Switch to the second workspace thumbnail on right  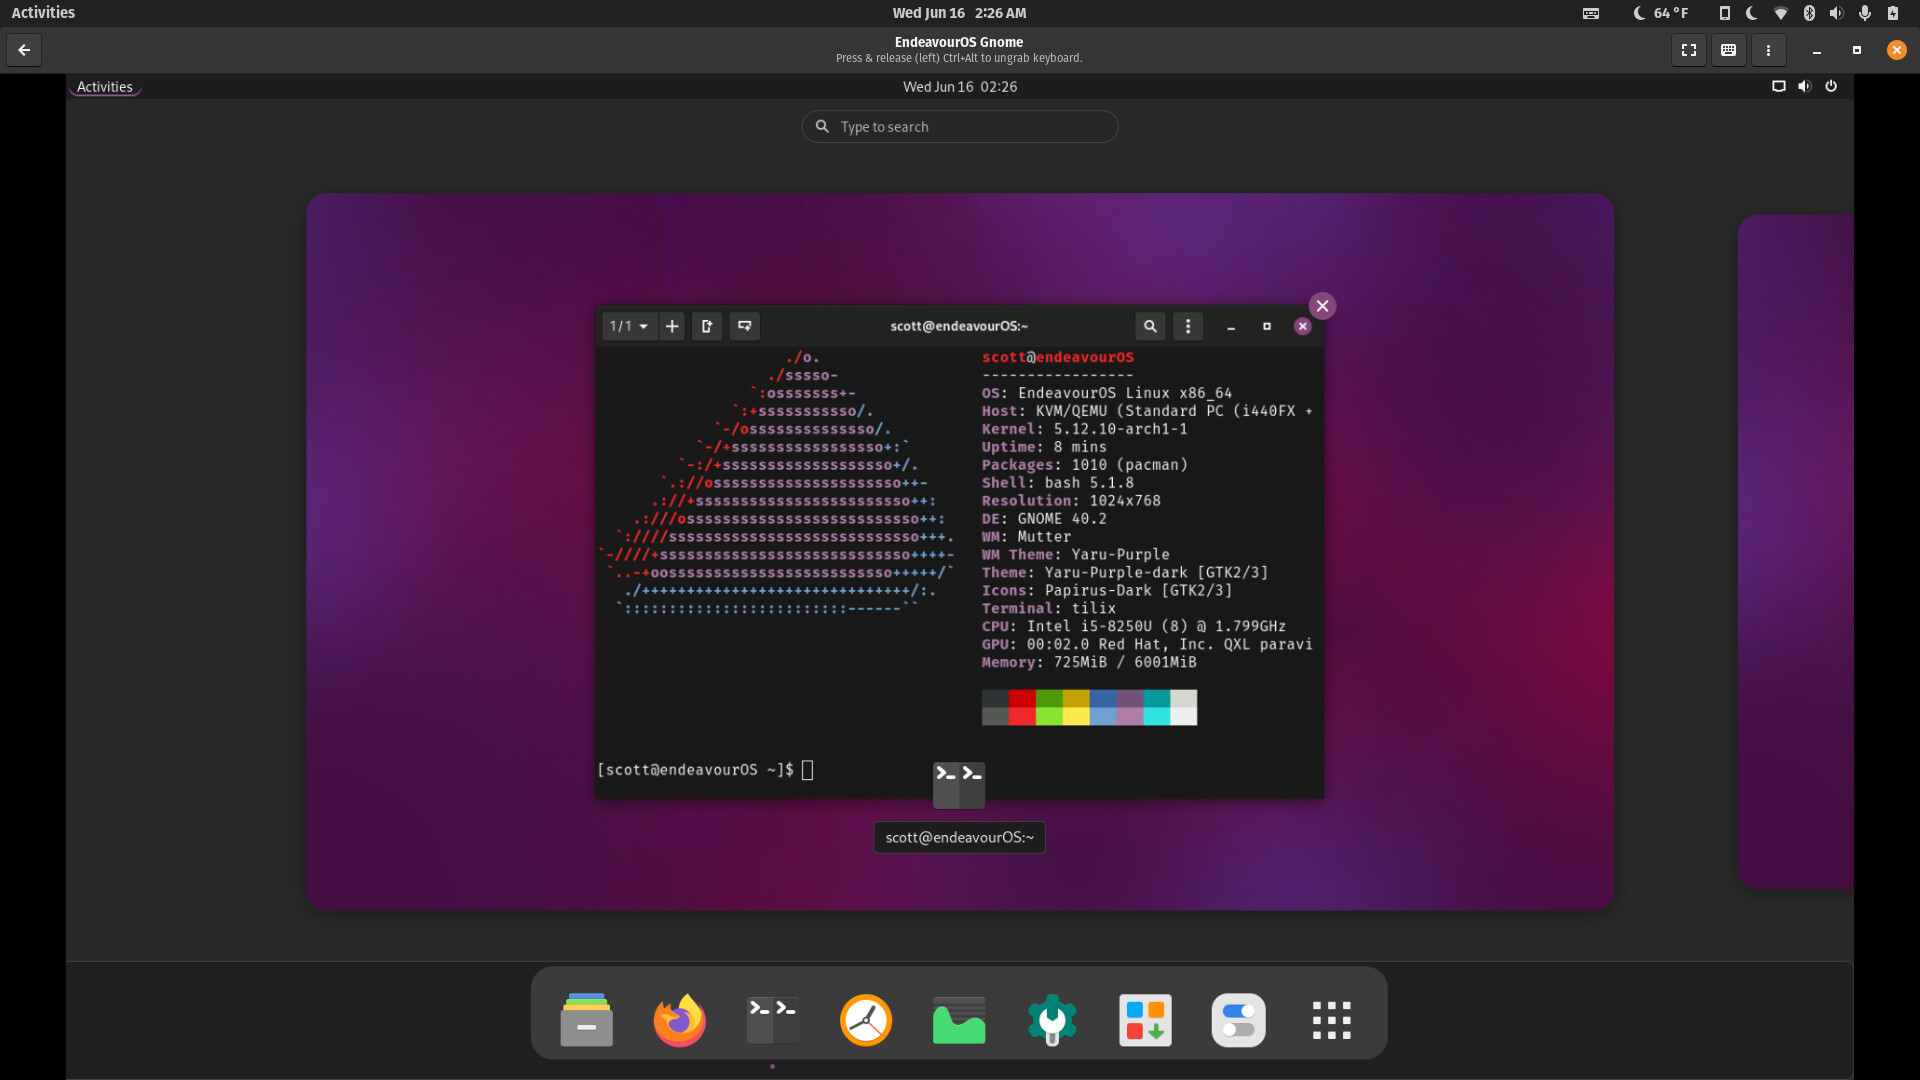coord(1796,552)
